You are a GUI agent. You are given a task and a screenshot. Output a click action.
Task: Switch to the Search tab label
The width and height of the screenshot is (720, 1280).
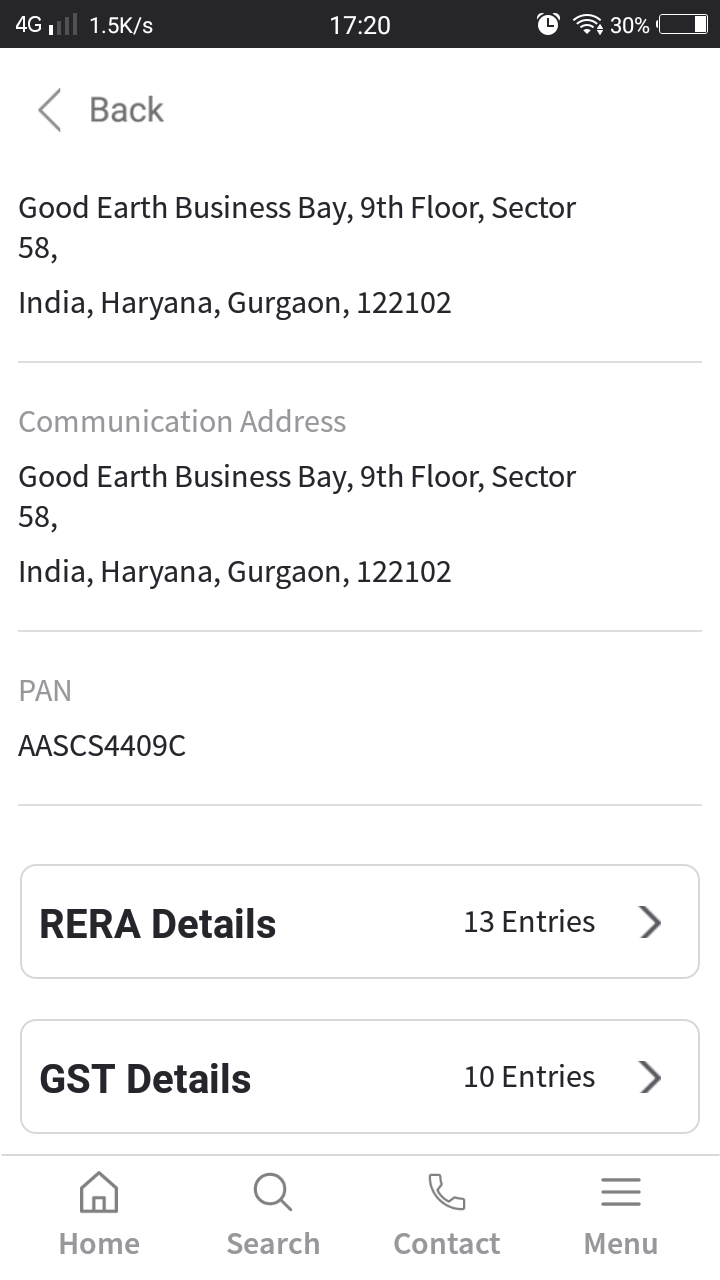(273, 1244)
